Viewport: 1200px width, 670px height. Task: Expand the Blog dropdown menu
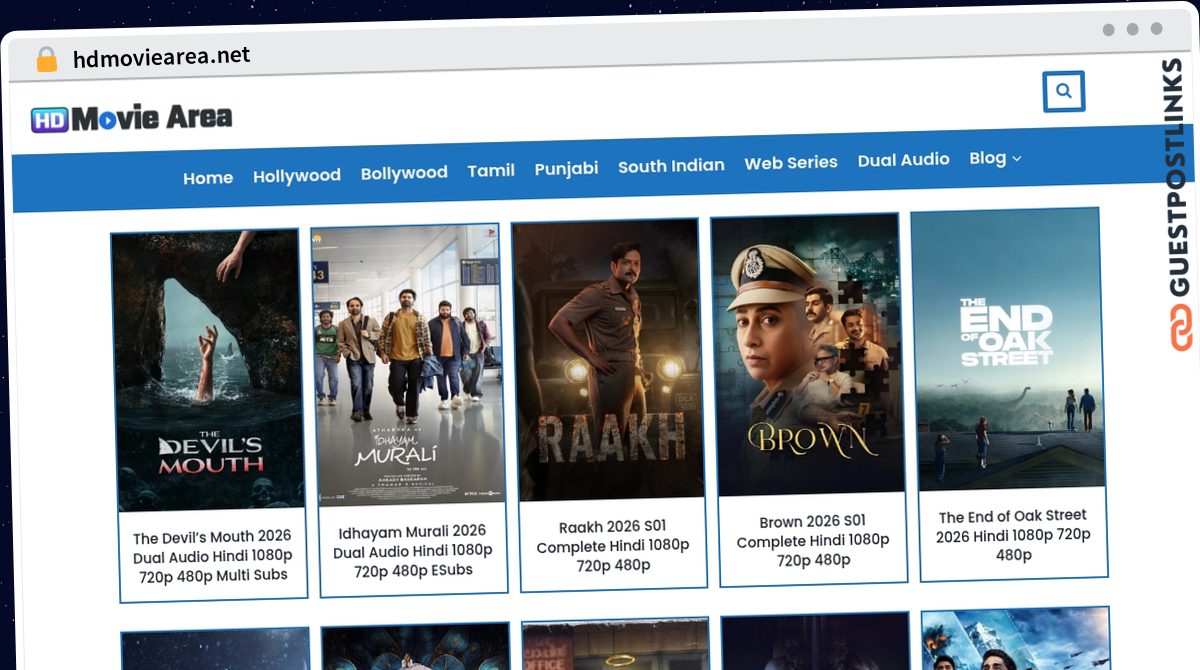click(995, 158)
